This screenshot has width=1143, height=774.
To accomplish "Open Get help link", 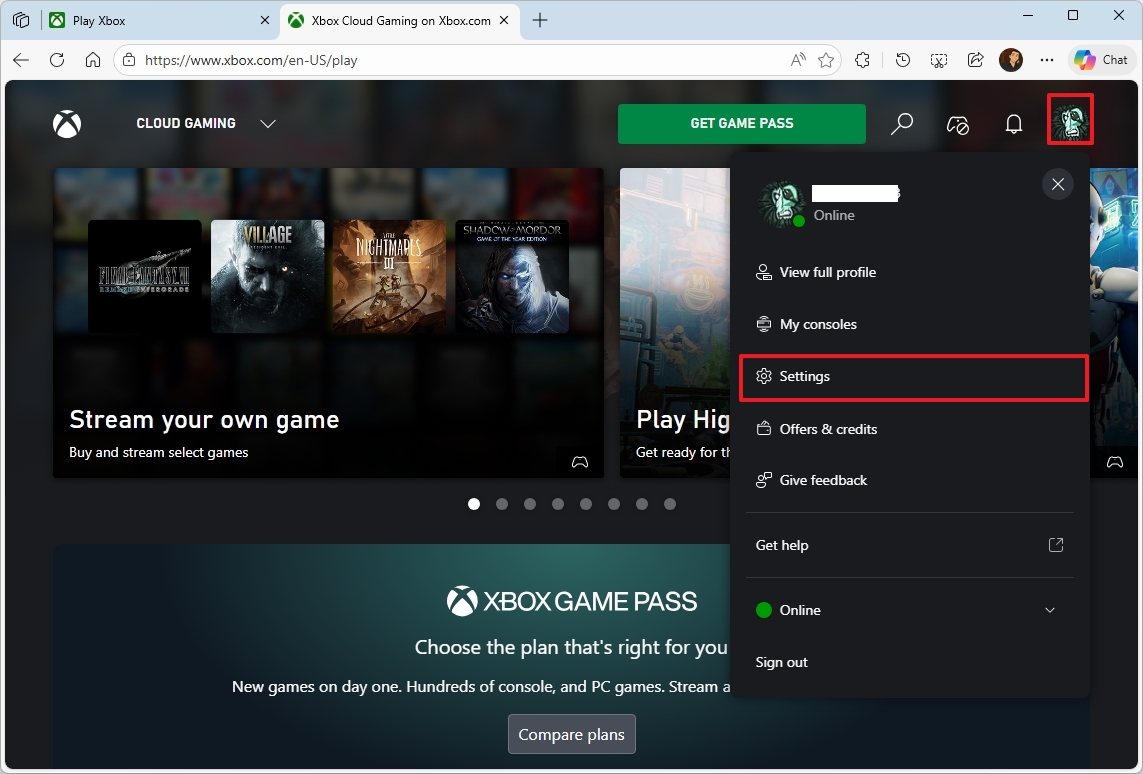I will [910, 545].
